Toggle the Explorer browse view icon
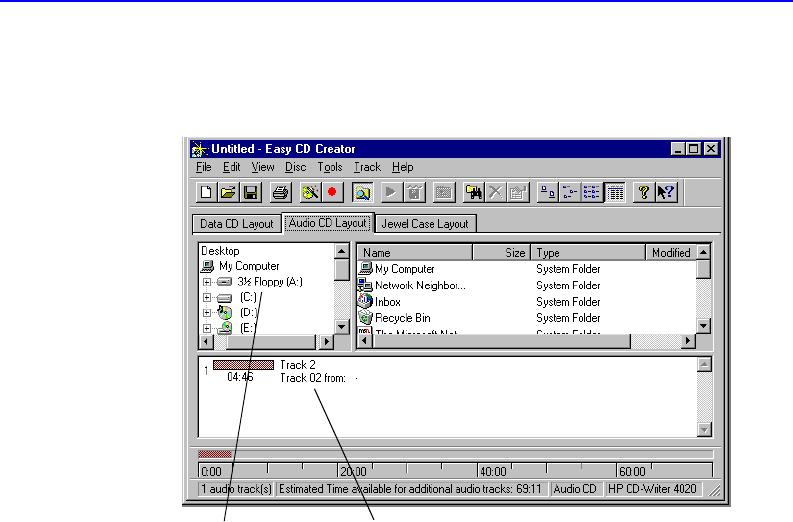This screenshot has height=522, width=793. coord(363,192)
